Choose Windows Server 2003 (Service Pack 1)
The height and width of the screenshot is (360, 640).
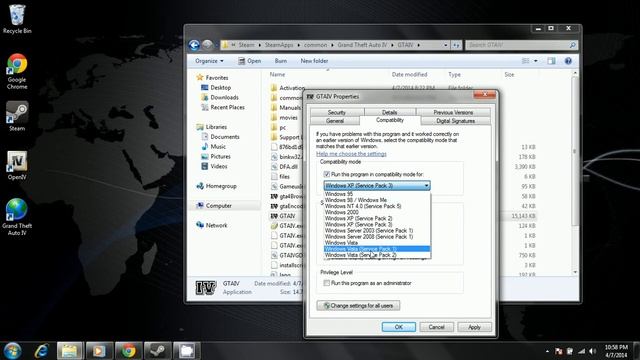377,231
